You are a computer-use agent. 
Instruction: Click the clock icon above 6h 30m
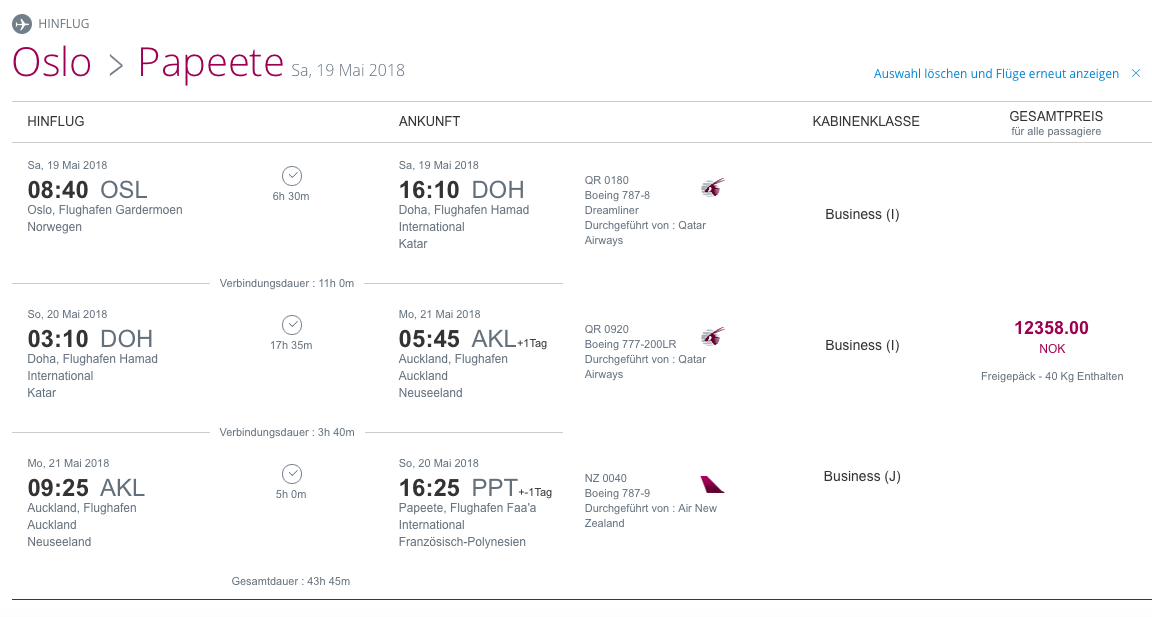292,176
